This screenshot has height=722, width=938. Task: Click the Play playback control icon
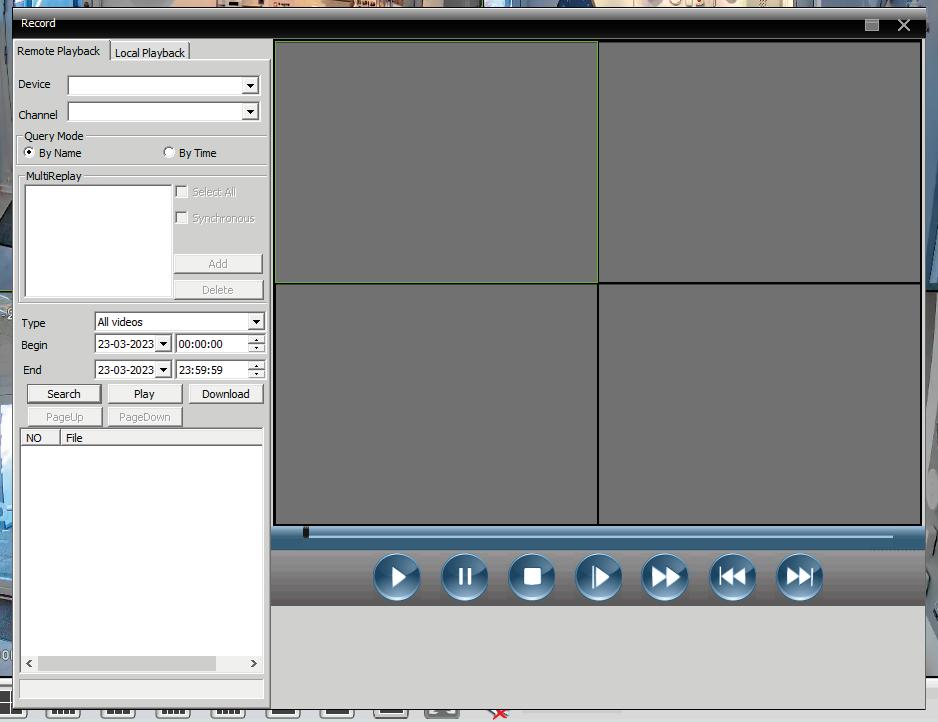397,577
